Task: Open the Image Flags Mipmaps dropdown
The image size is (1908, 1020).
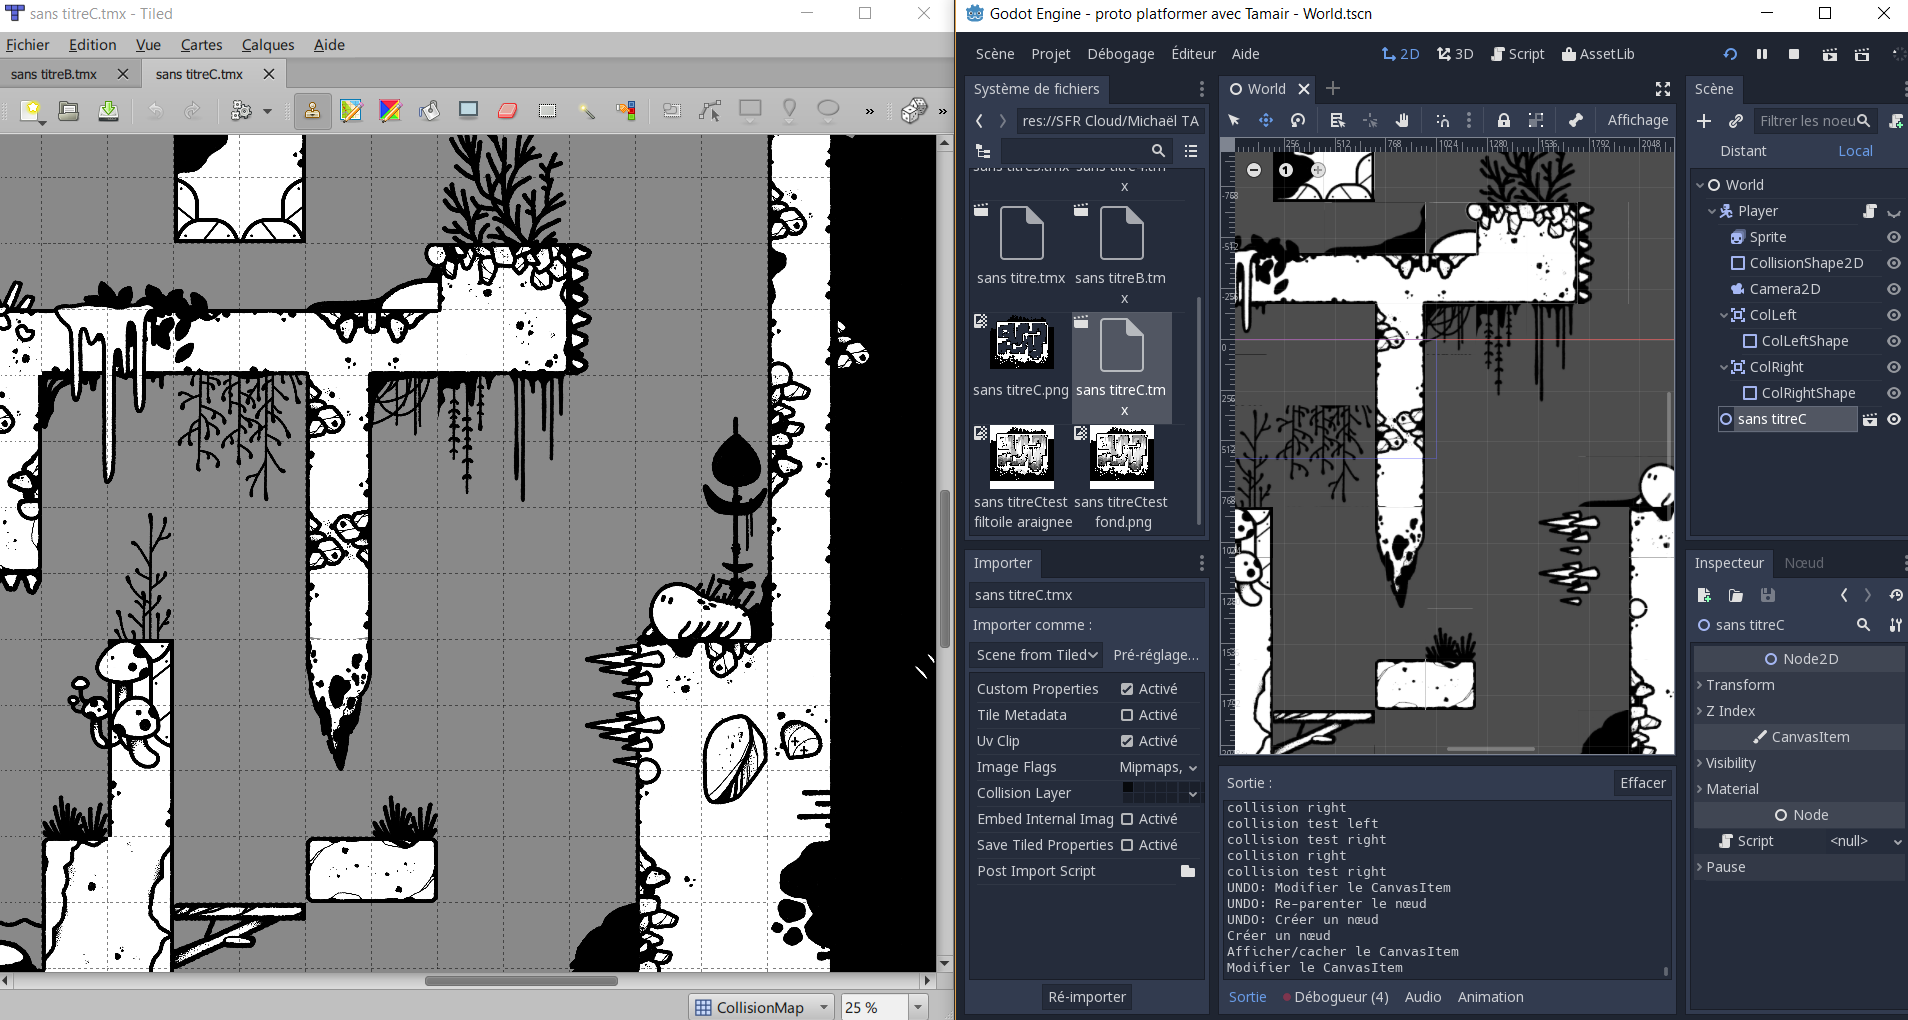Action: (x=1158, y=767)
